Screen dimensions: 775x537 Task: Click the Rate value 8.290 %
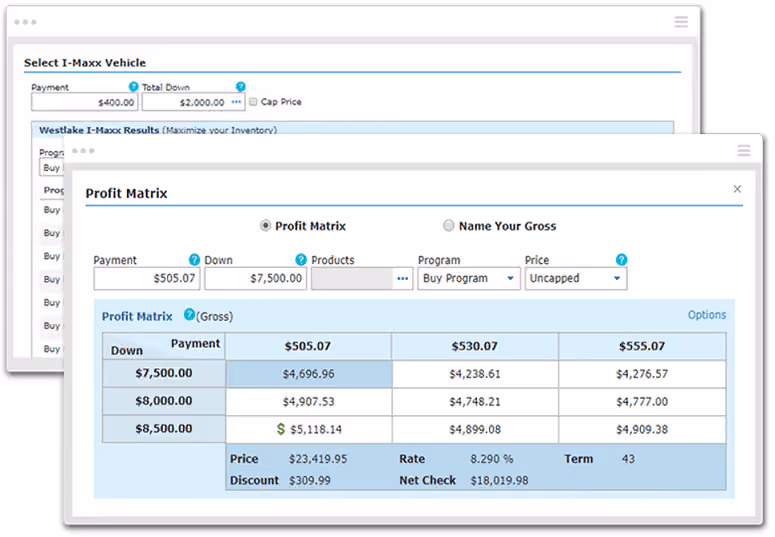491,459
